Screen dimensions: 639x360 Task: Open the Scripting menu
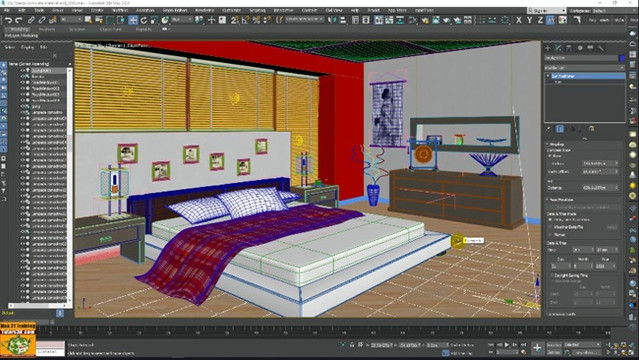[257, 10]
